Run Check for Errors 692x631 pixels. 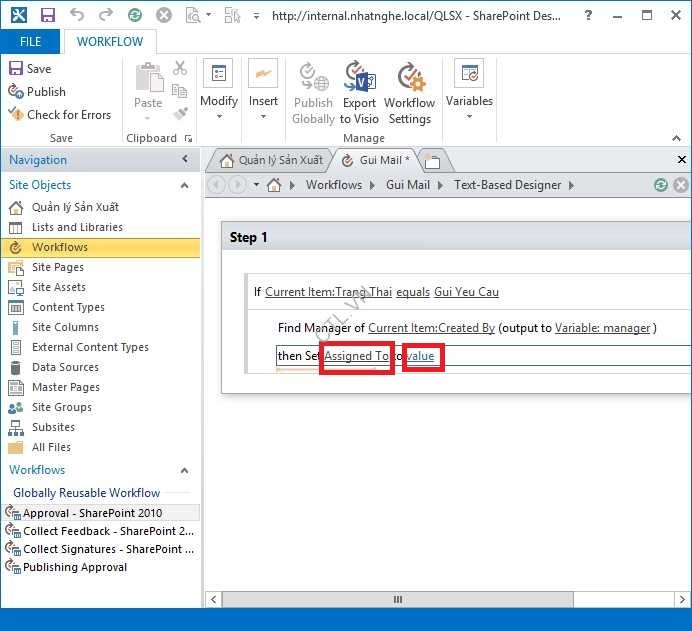tap(60, 114)
